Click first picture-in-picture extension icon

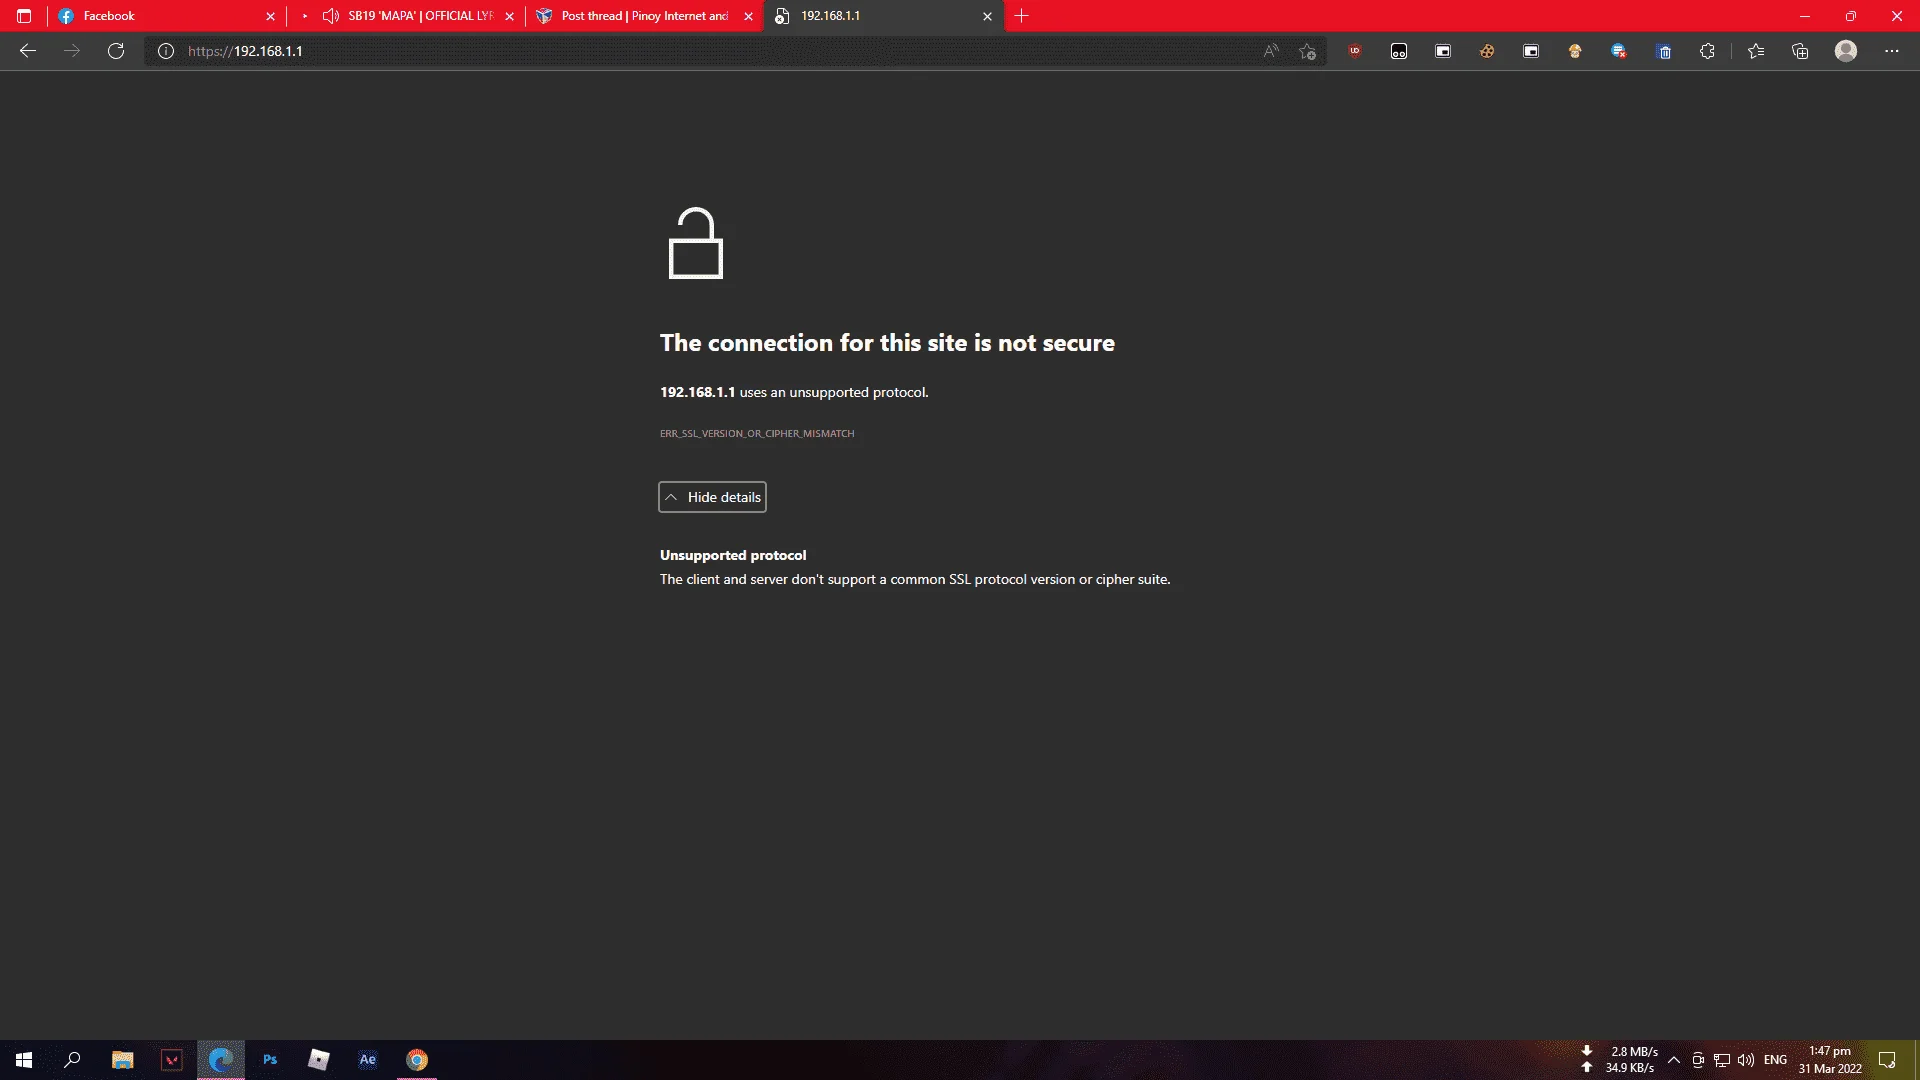(x=1443, y=51)
